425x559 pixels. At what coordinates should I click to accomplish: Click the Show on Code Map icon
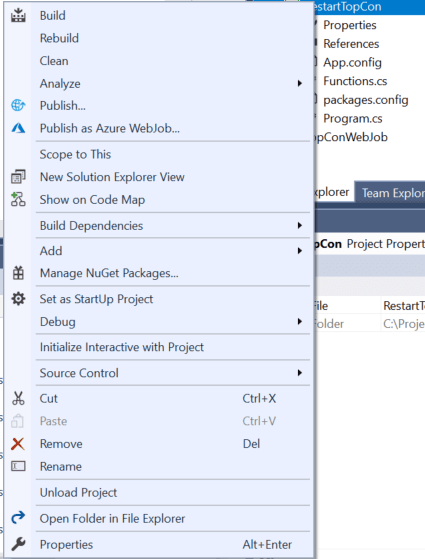coord(18,200)
